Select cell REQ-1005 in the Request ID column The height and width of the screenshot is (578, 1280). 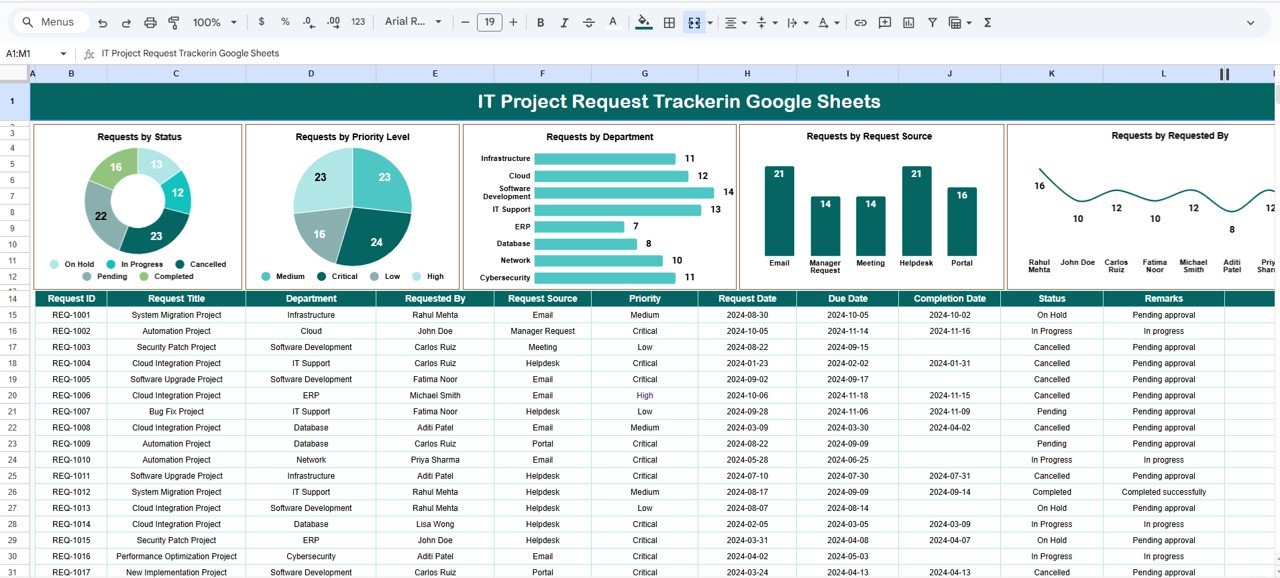[x=71, y=379]
